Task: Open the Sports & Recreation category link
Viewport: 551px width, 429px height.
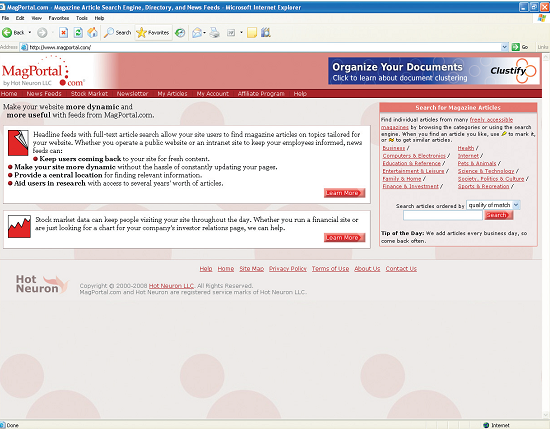Action: coord(484,186)
